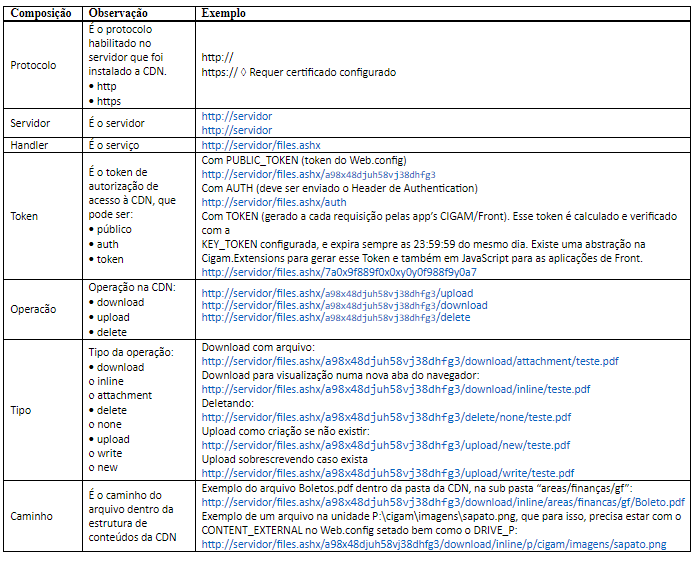Image resolution: width=700 pixels, height=561 pixels.
Task: Open the download/attachment/teste.pdf link
Action: pyautogui.click(x=410, y=361)
